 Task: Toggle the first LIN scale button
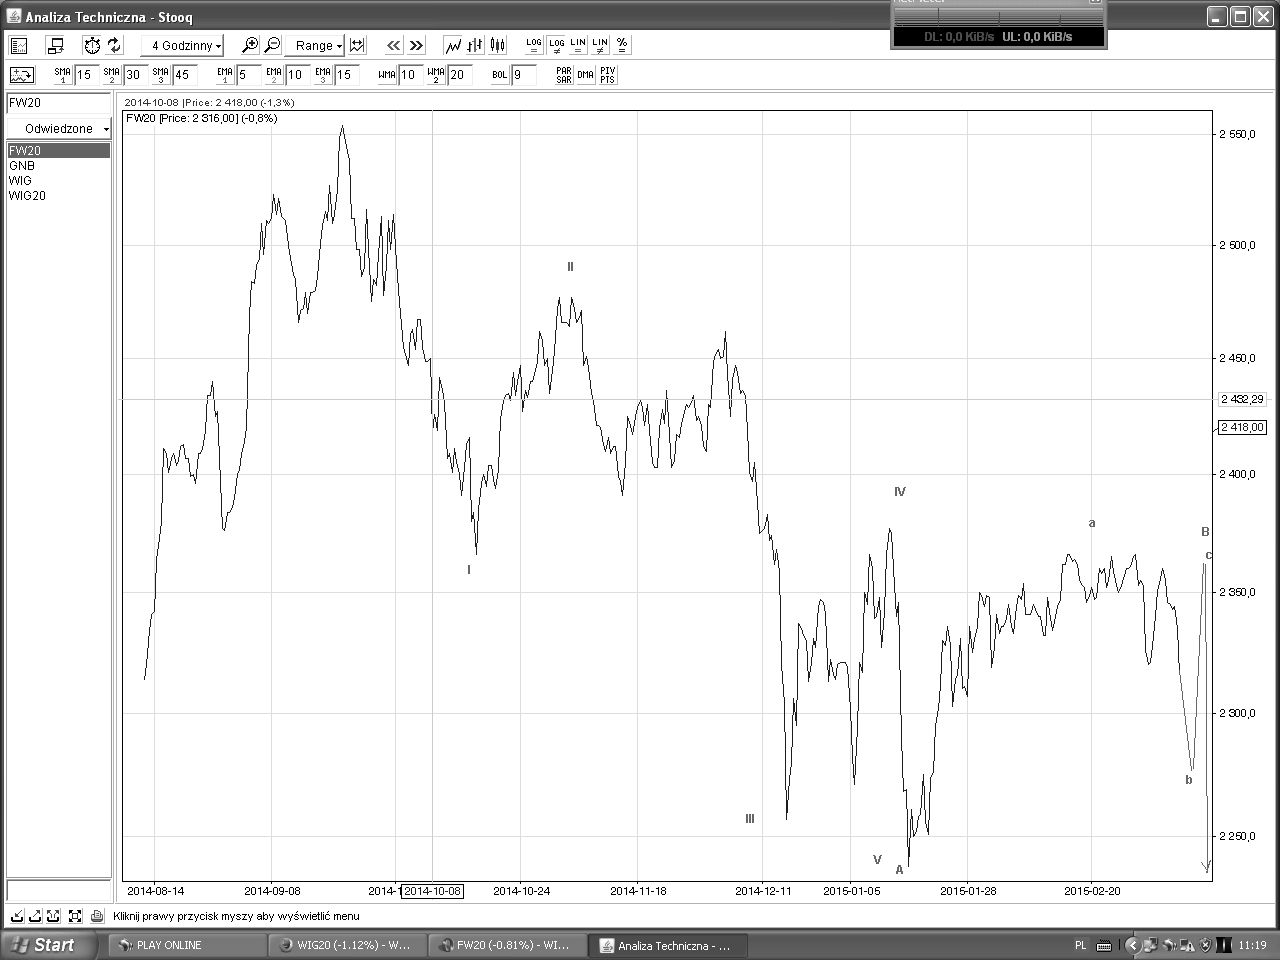click(578, 45)
